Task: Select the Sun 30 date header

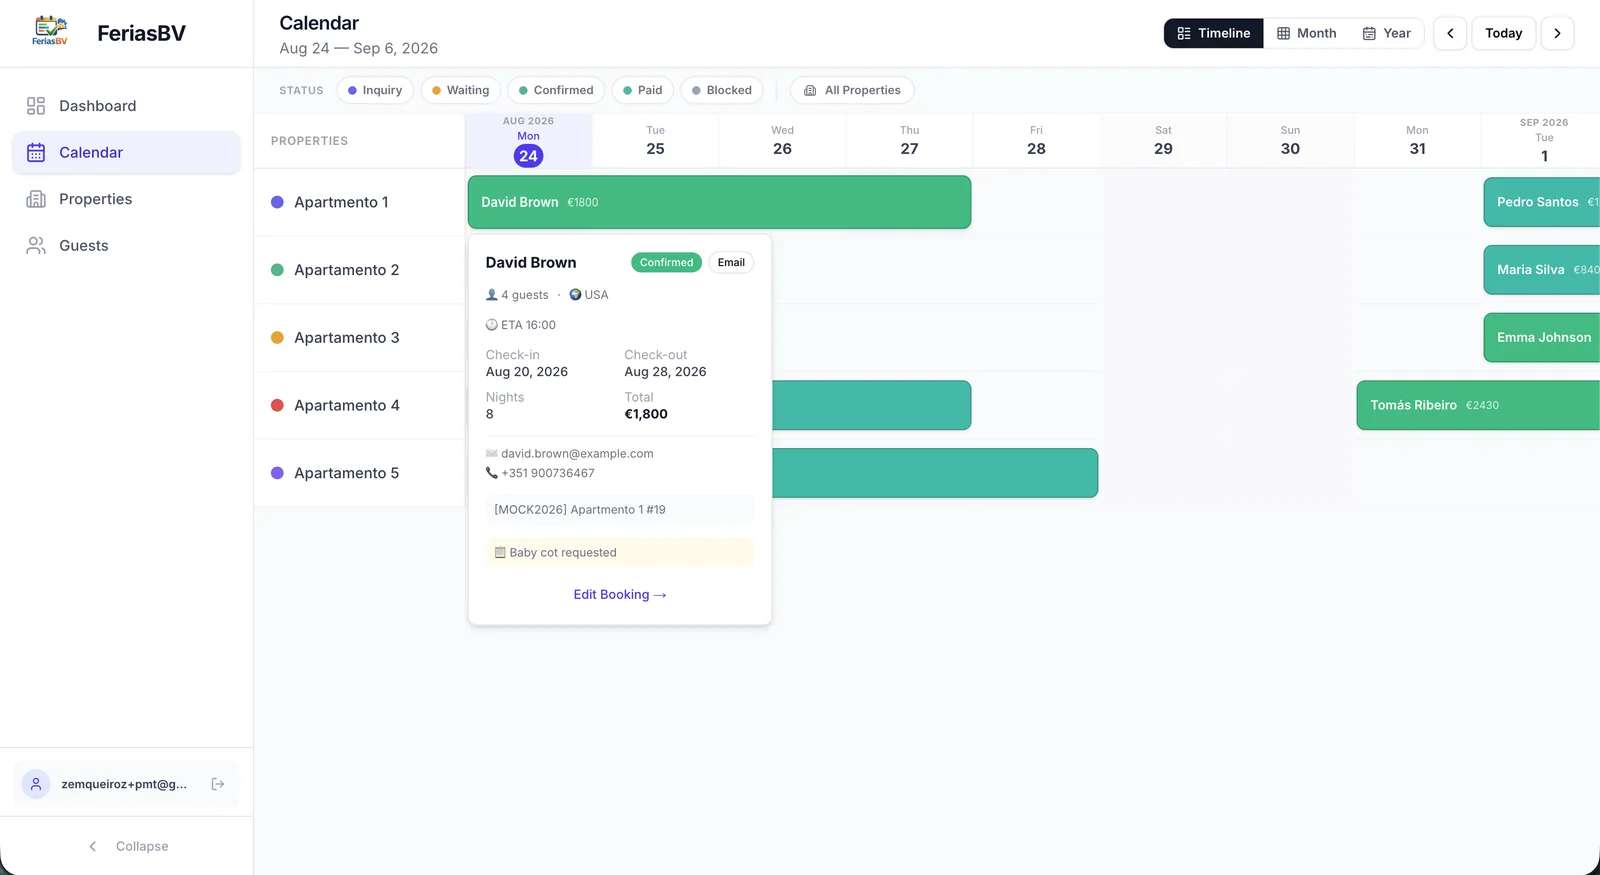Action: pos(1290,141)
